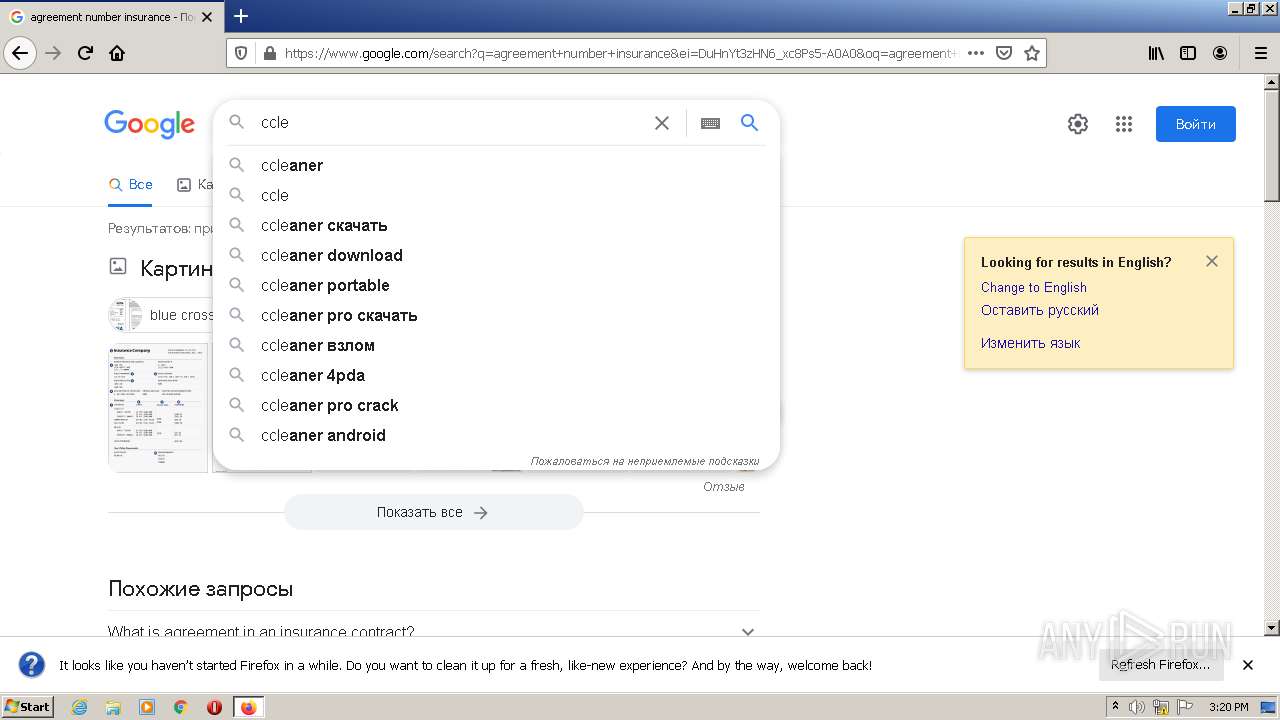The image size is (1280, 720).
Task: Show site security padlock info
Action: click(268, 53)
